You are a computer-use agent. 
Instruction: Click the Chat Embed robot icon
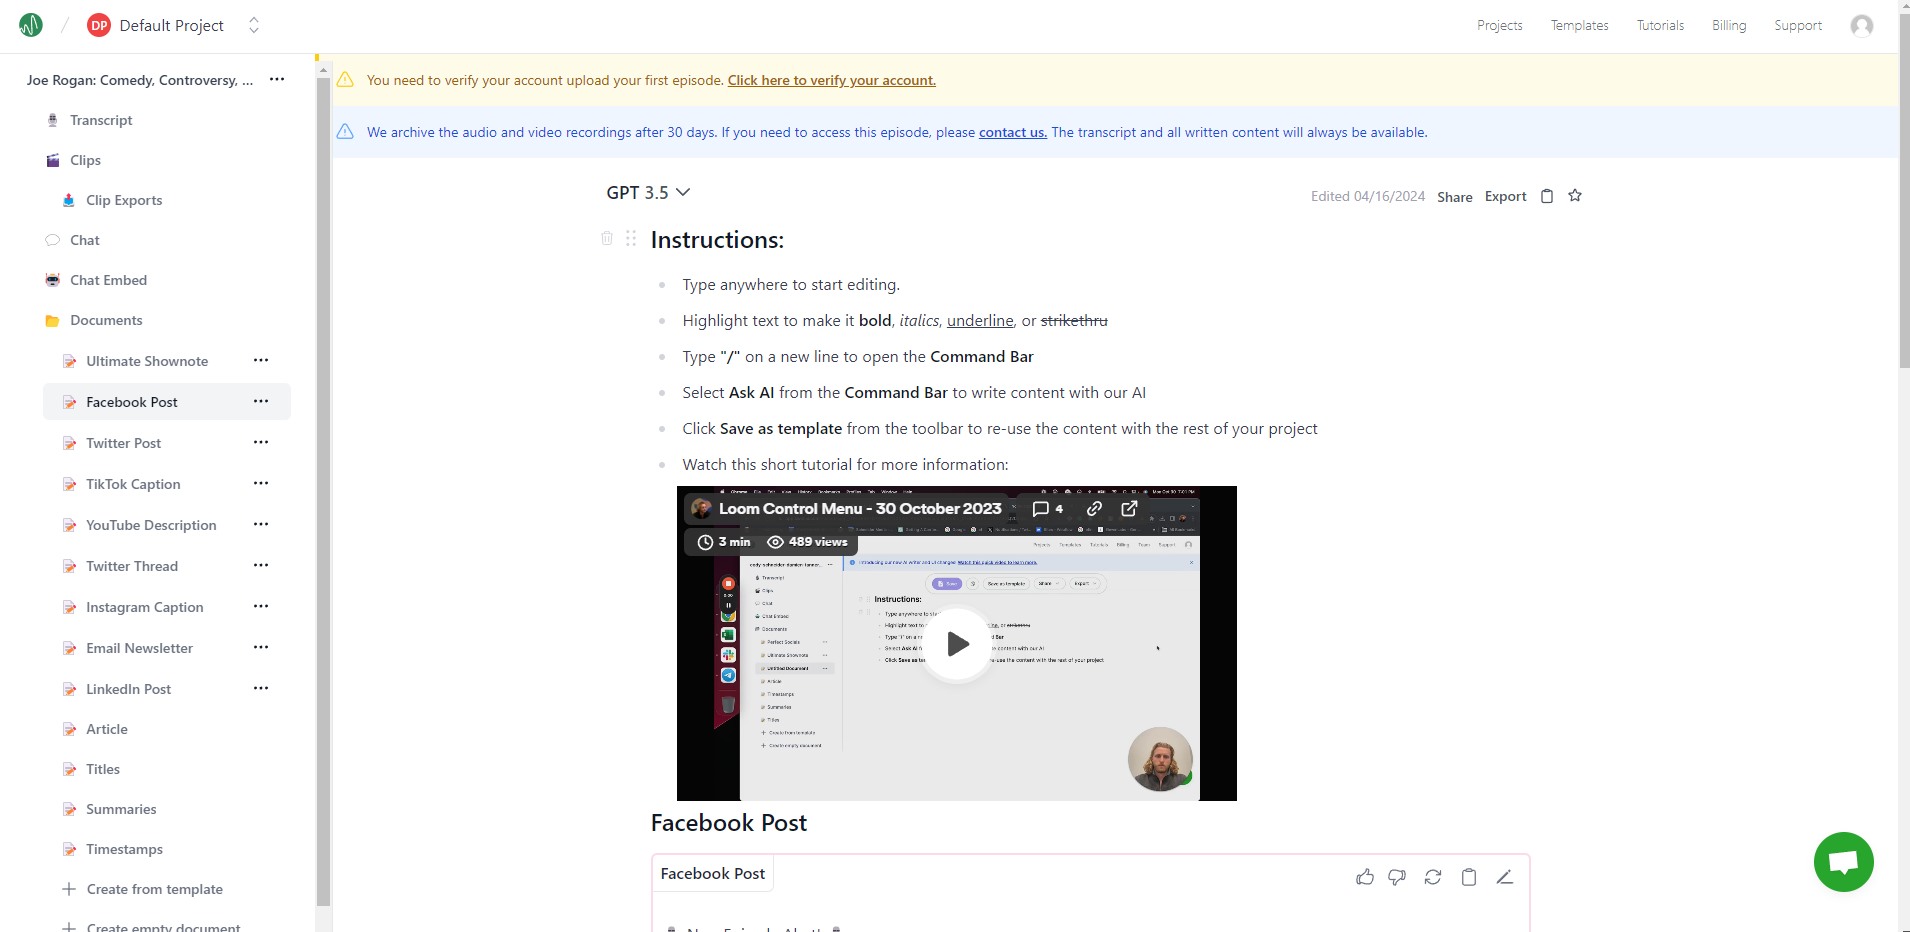tap(53, 280)
